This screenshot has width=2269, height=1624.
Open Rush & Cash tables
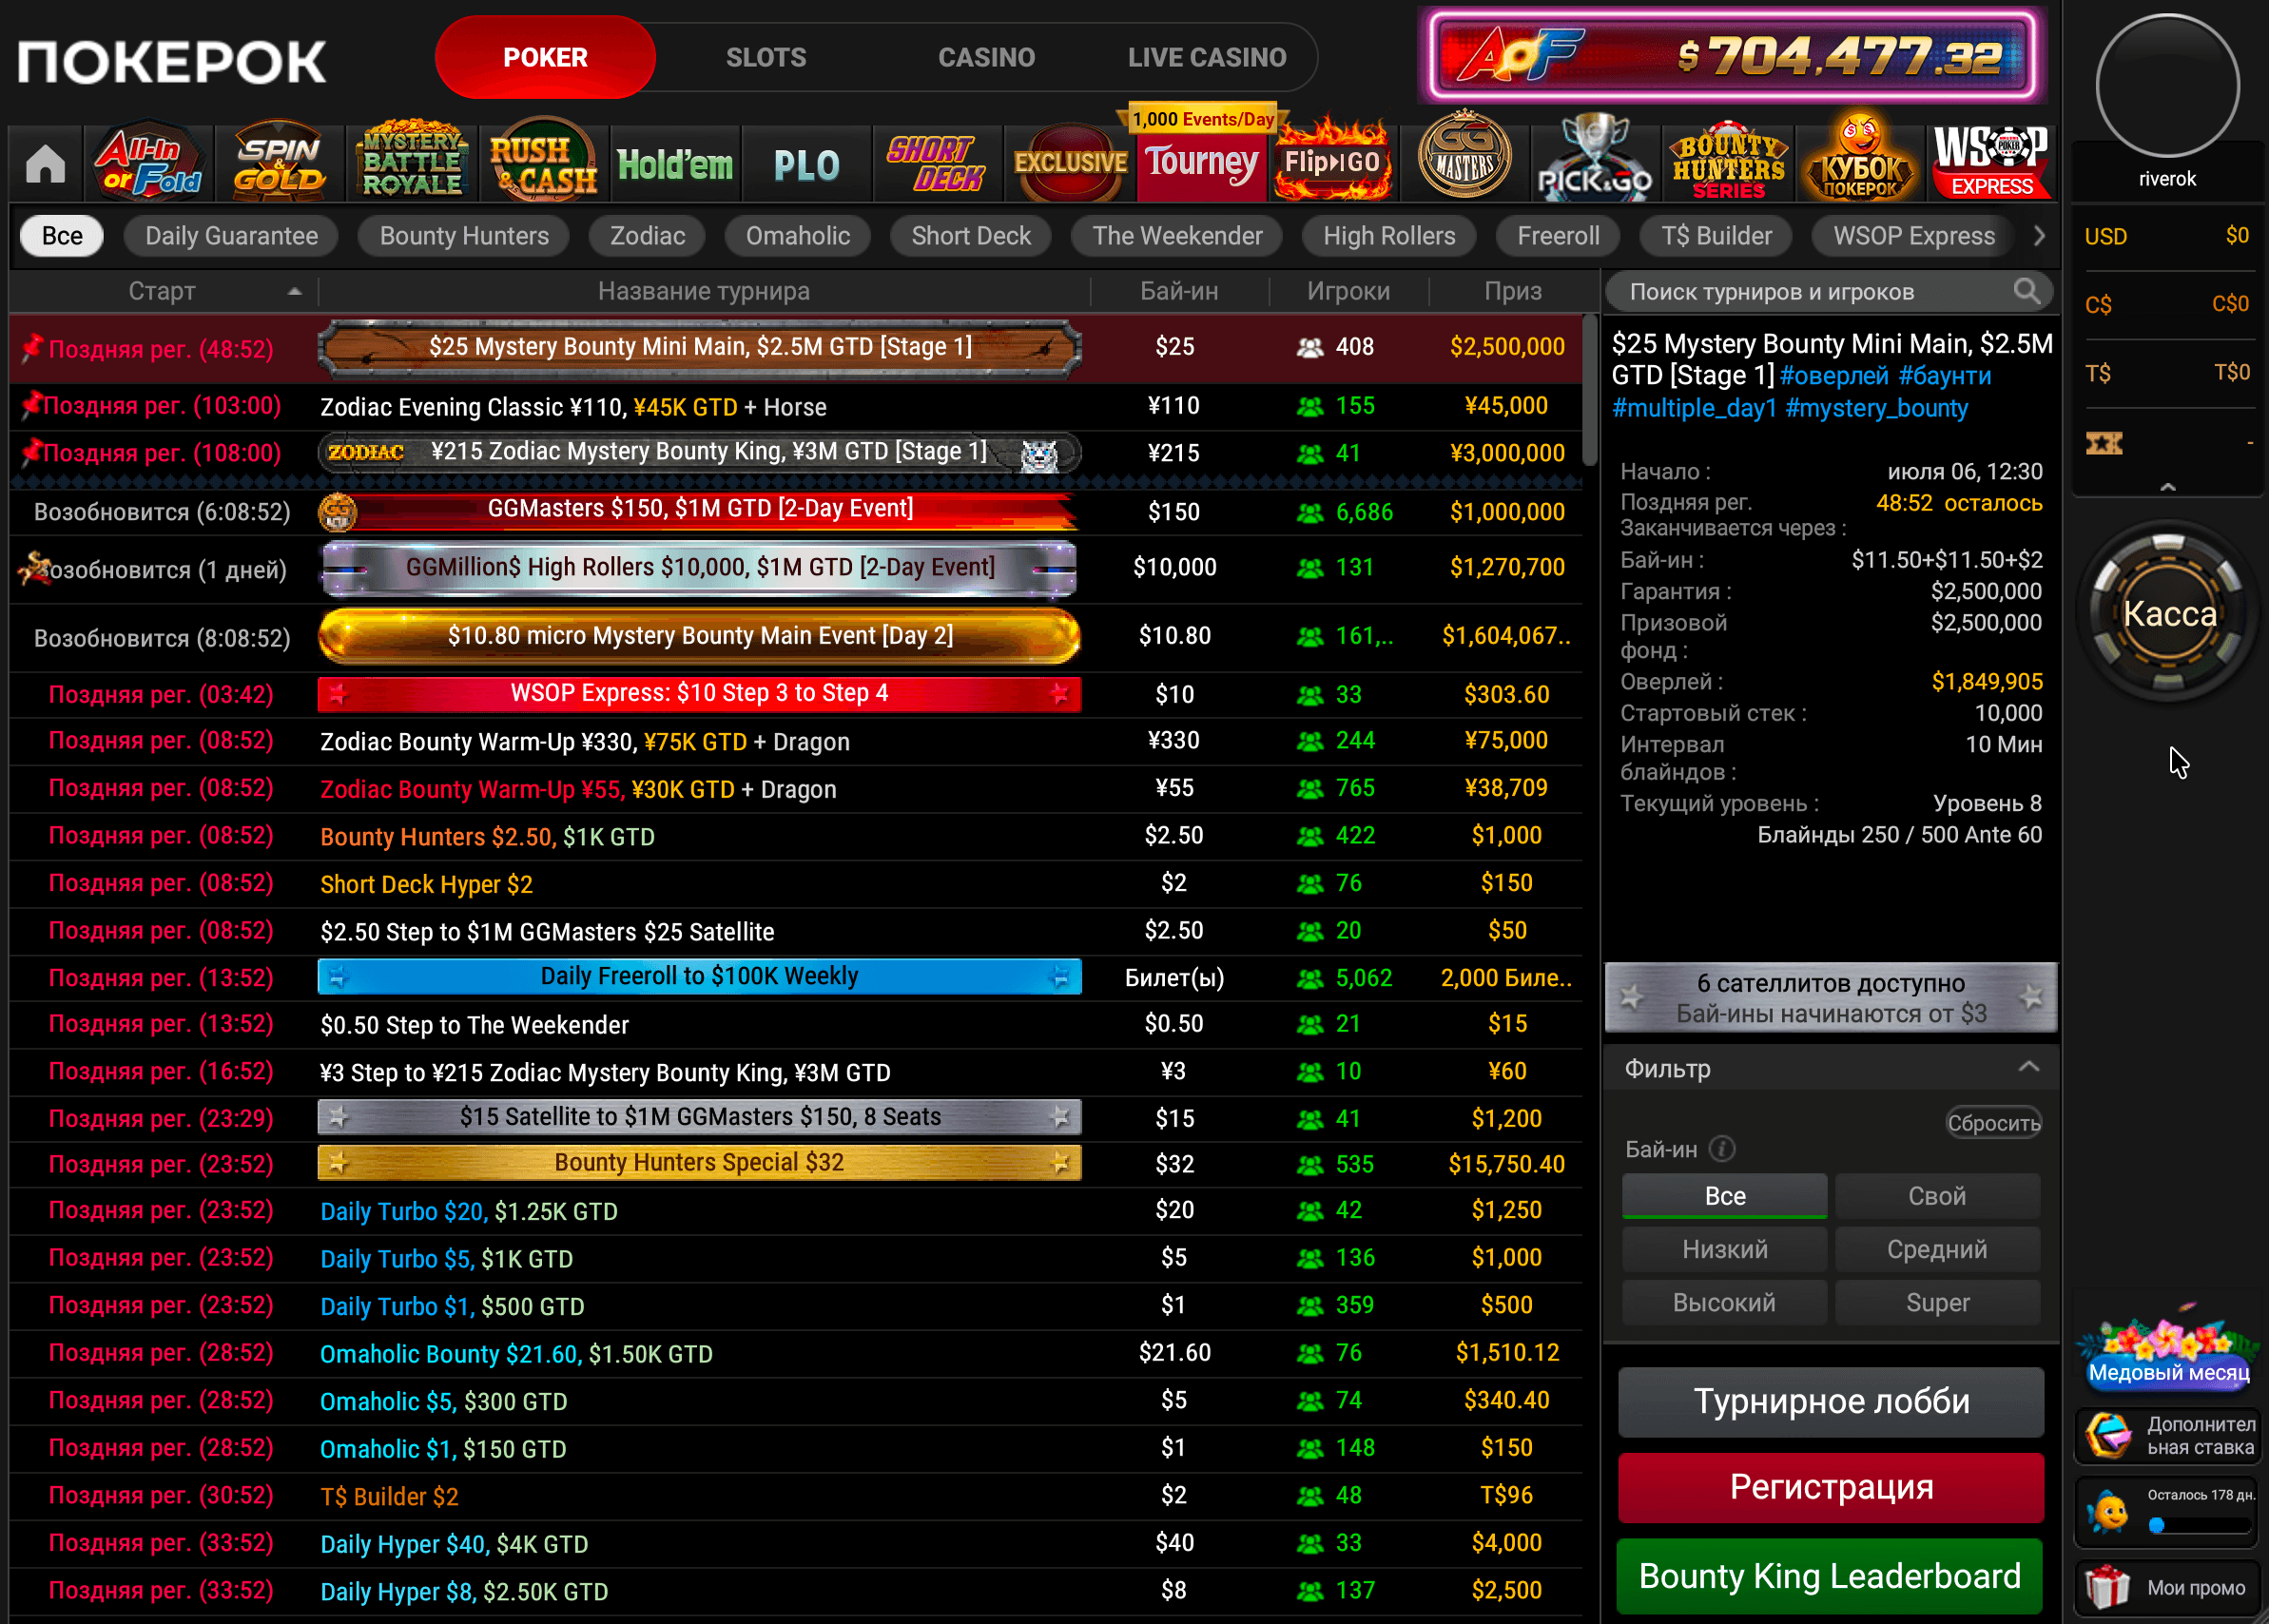click(x=543, y=163)
